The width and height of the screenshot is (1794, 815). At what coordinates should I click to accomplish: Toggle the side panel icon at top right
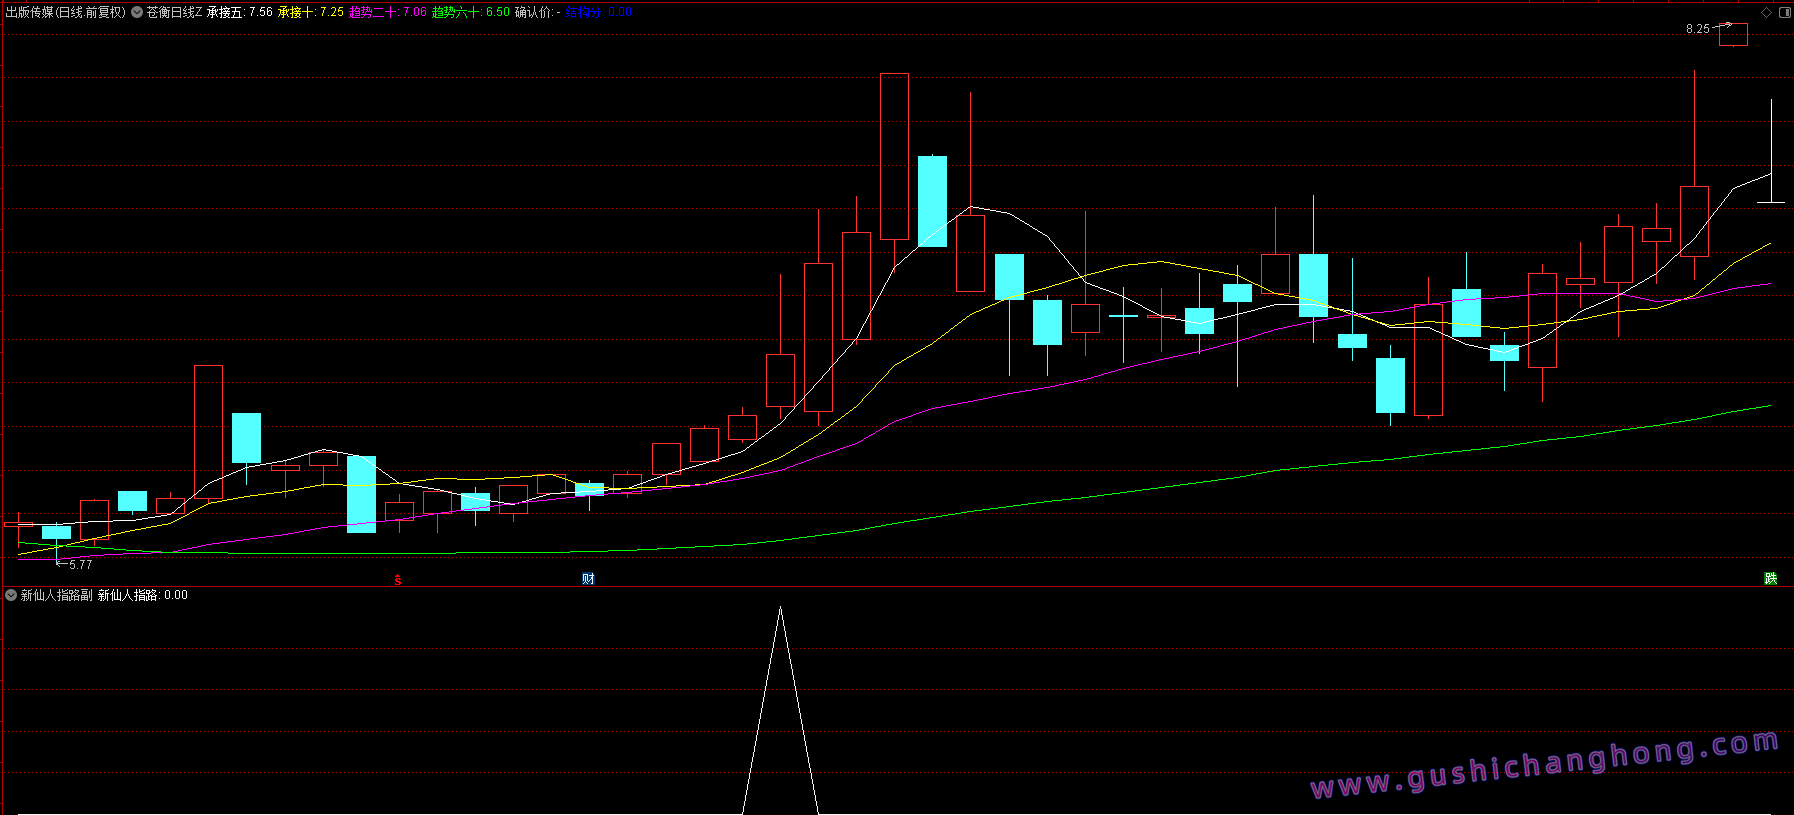1785,12
